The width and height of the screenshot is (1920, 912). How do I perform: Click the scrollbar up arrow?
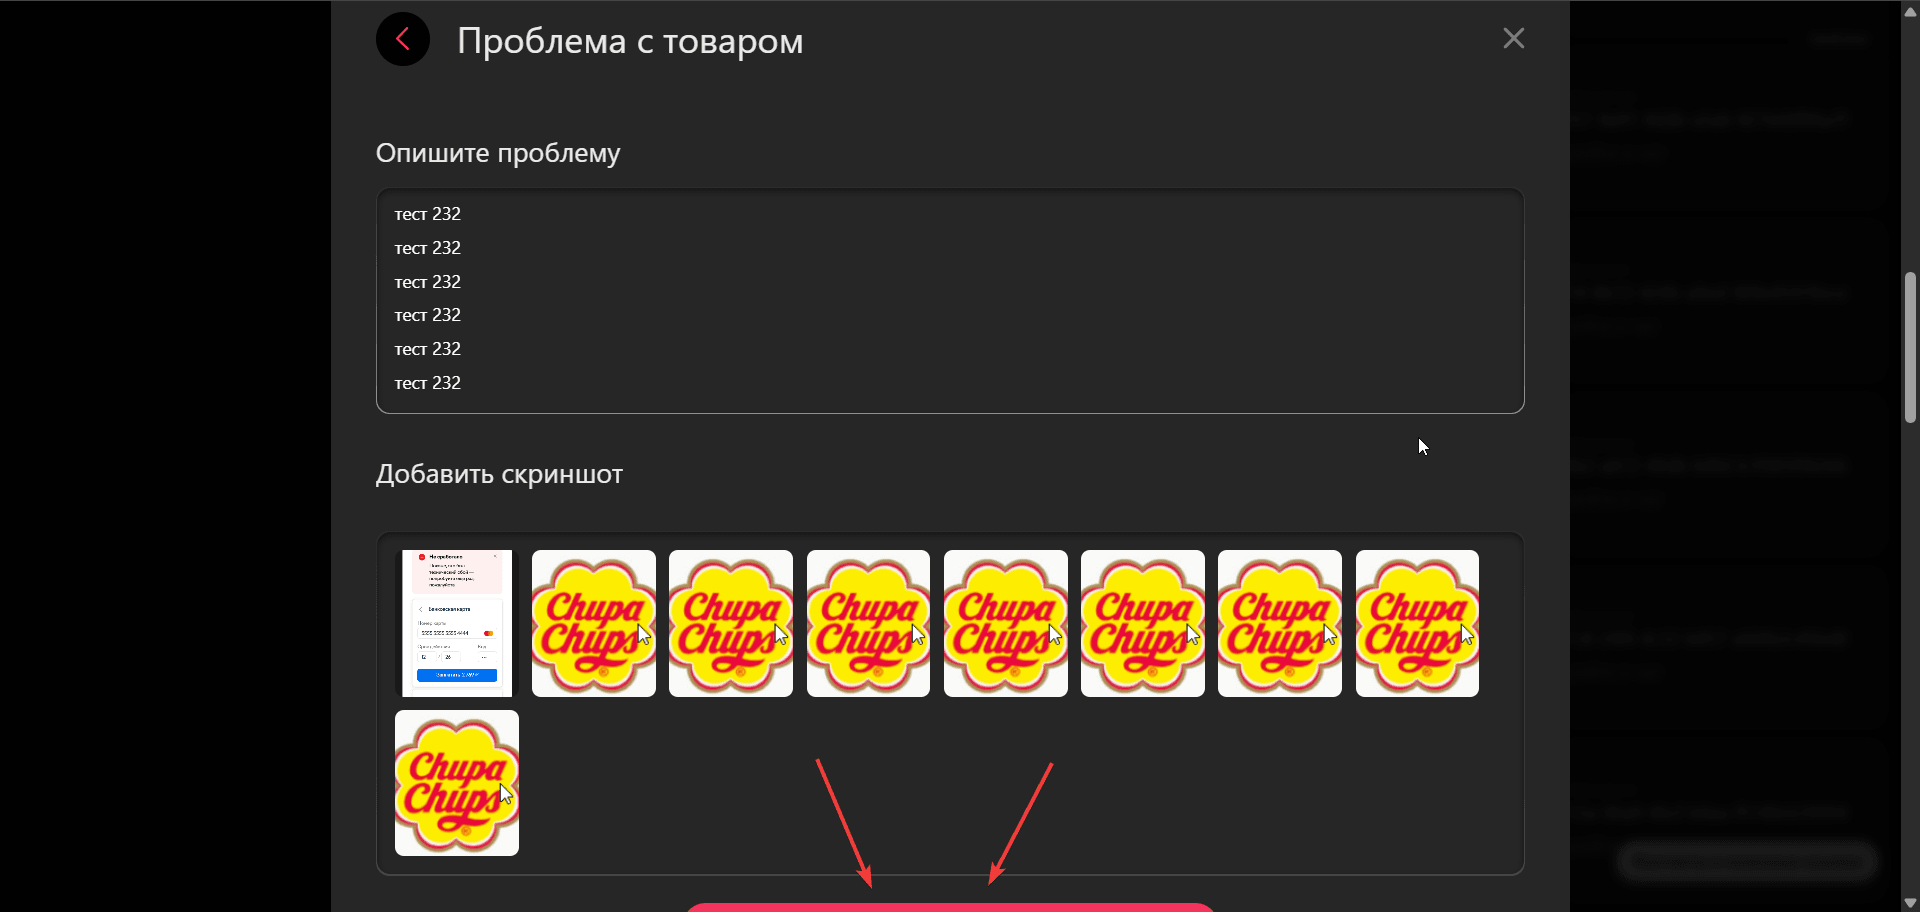(x=1910, y=10)
